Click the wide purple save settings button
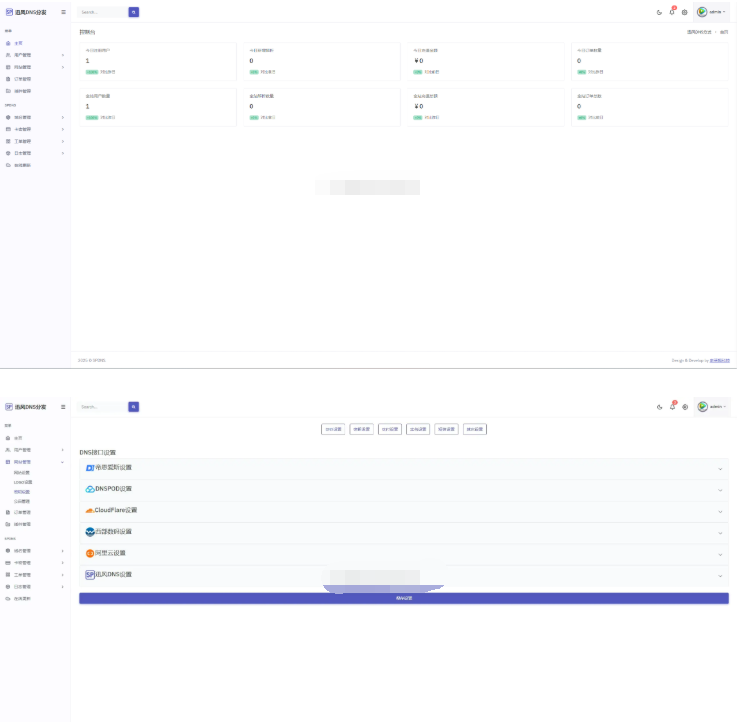This screenshot has height=722, width=742. click(403, 598)
